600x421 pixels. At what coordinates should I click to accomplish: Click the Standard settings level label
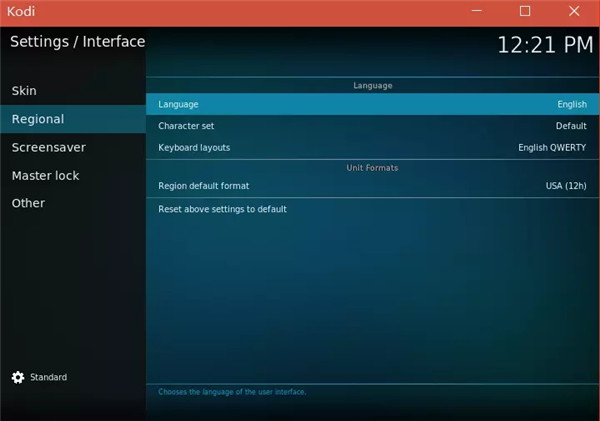48,377
